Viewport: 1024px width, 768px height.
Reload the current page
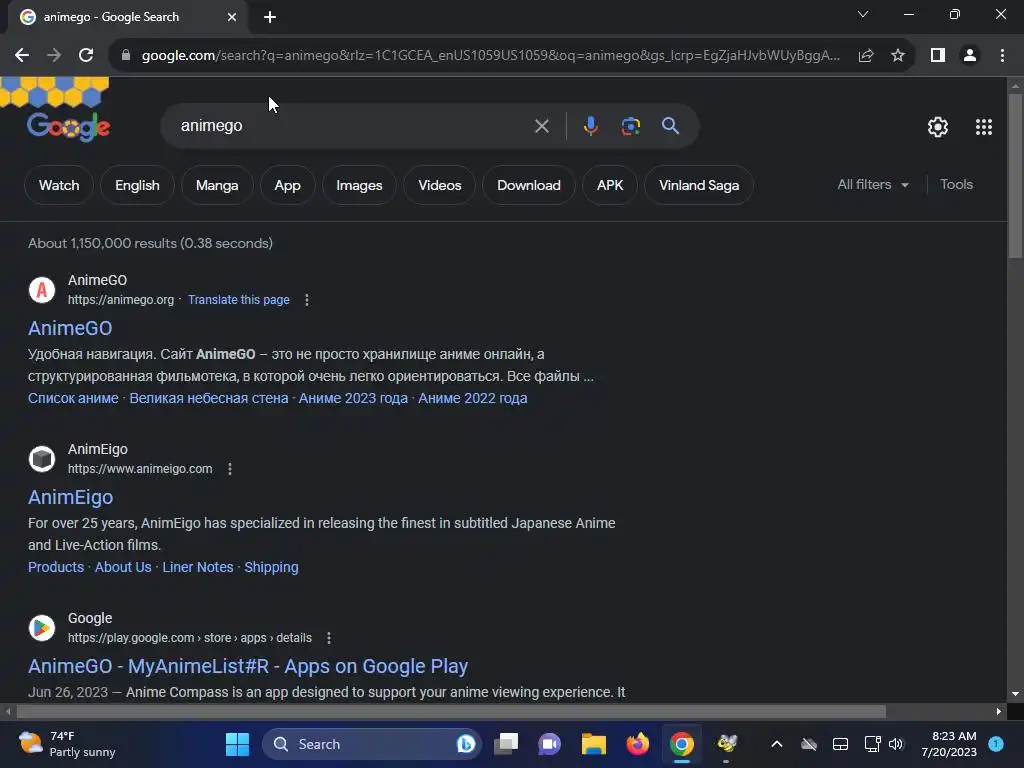86,56
